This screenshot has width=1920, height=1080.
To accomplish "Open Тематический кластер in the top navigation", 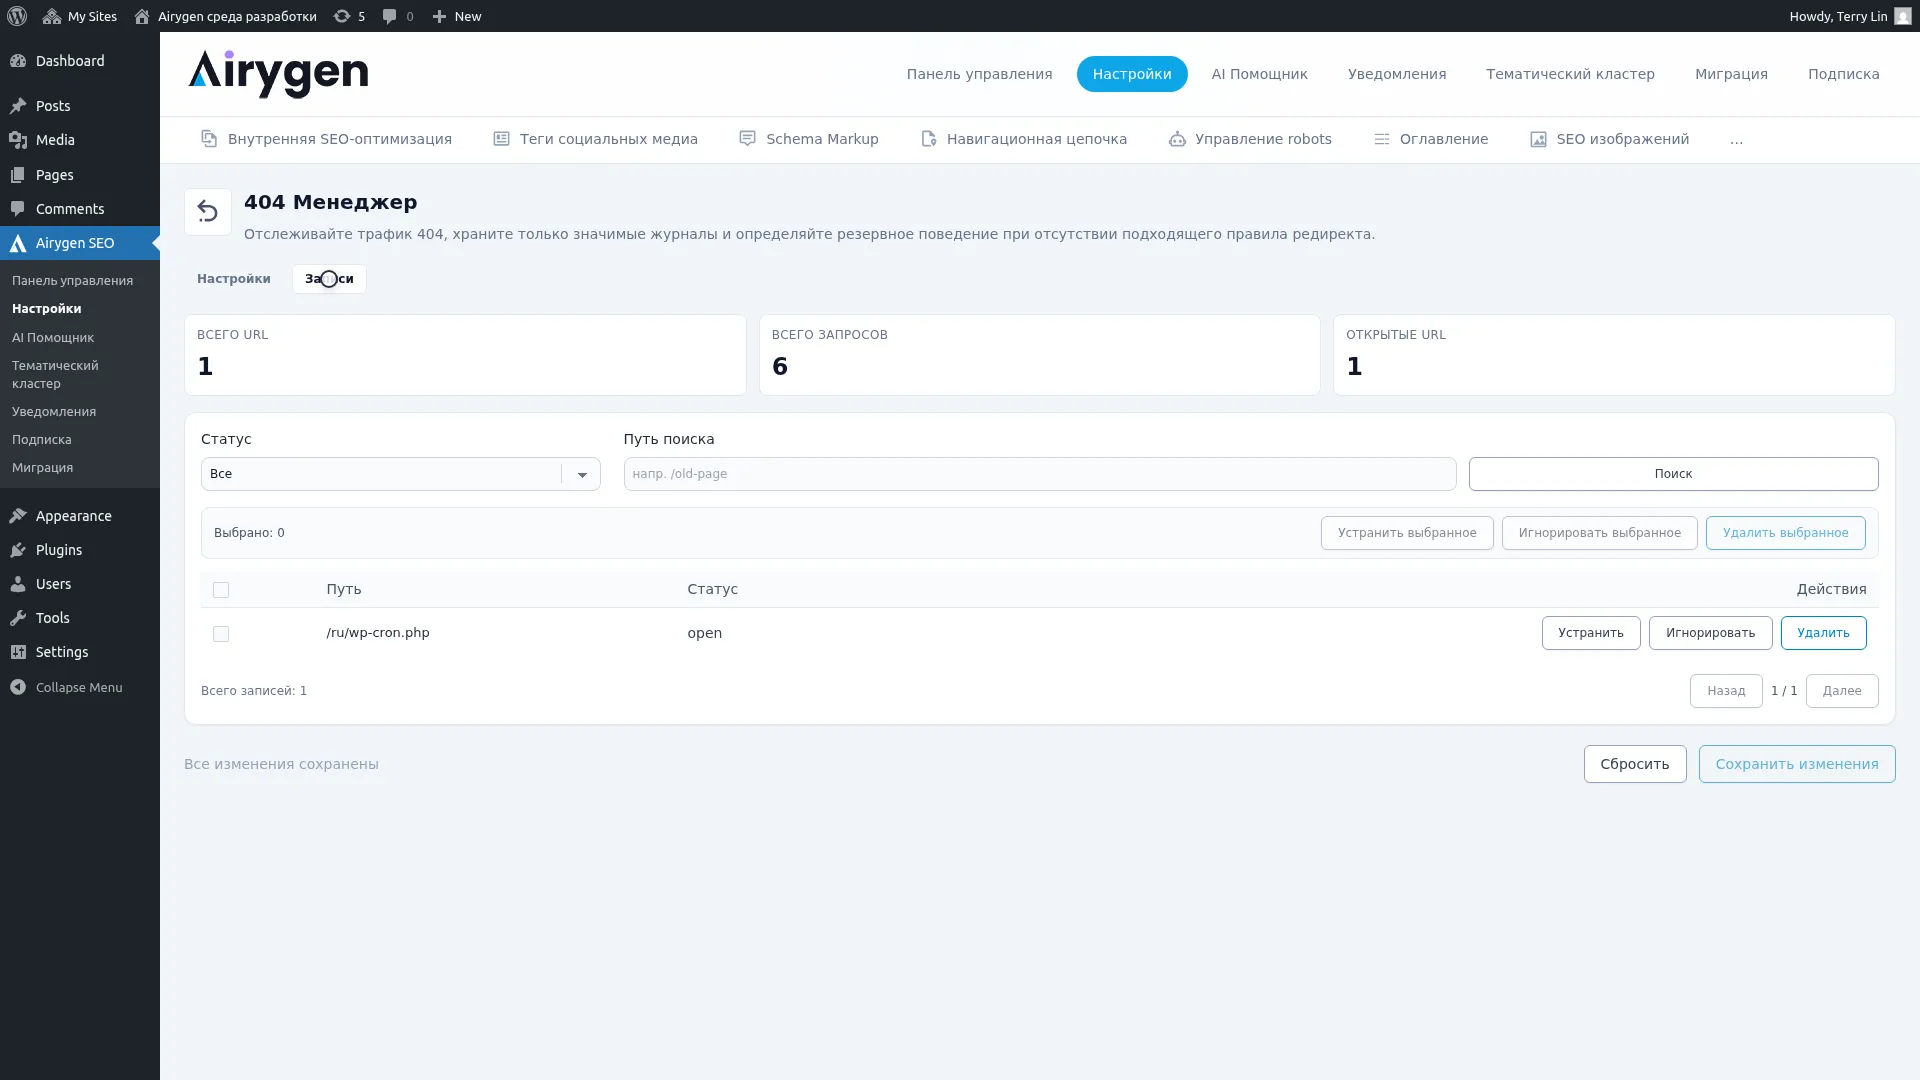I will (1570, 74).
